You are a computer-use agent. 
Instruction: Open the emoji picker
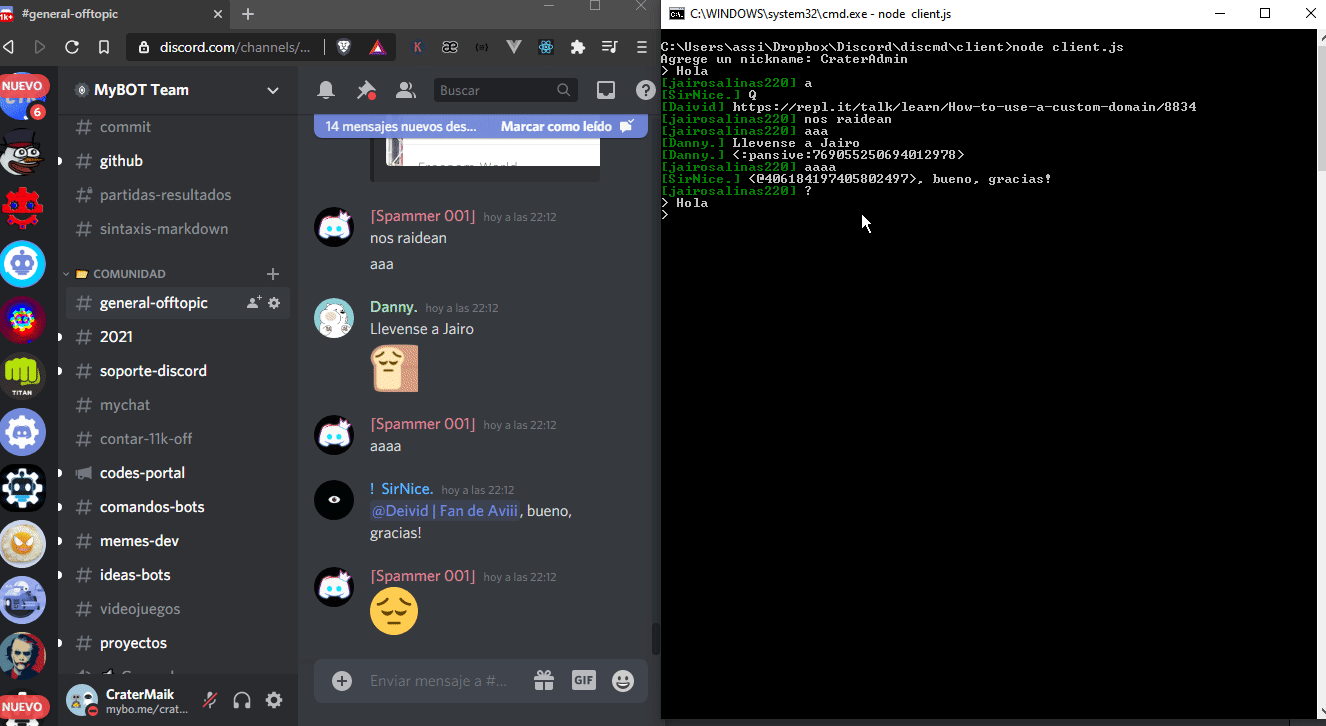tap(623, 681)
